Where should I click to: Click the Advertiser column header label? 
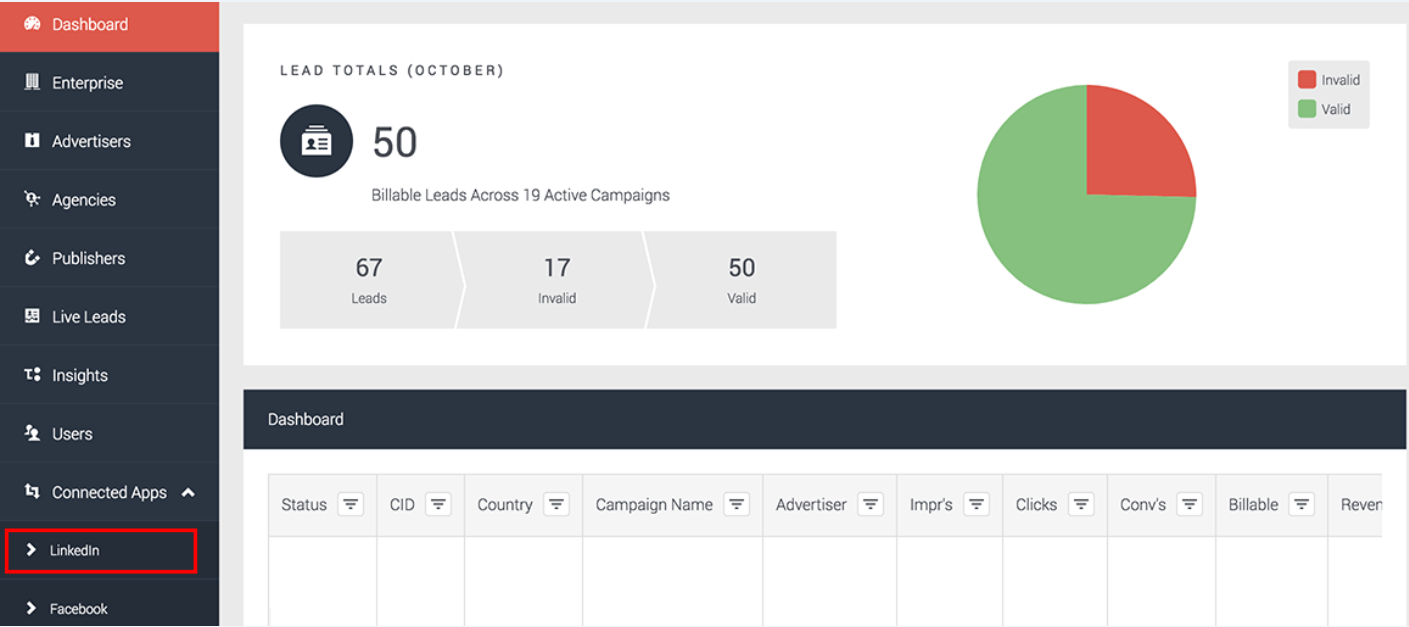(x=811, y=505)
